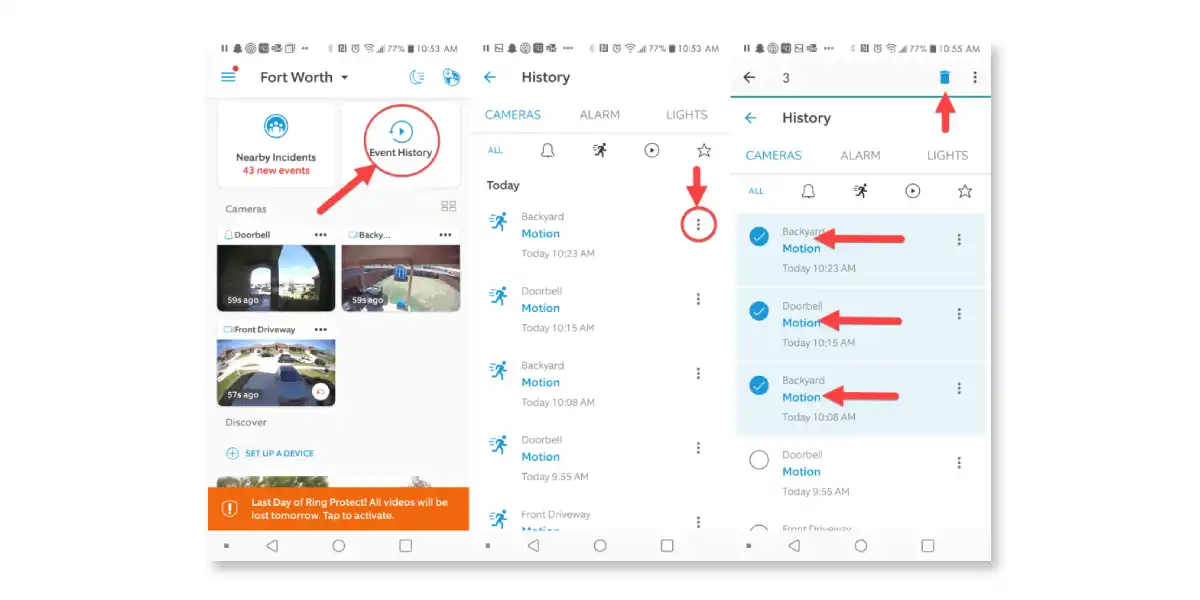Open the Doorbell camera options menu

tap(321, 235)
